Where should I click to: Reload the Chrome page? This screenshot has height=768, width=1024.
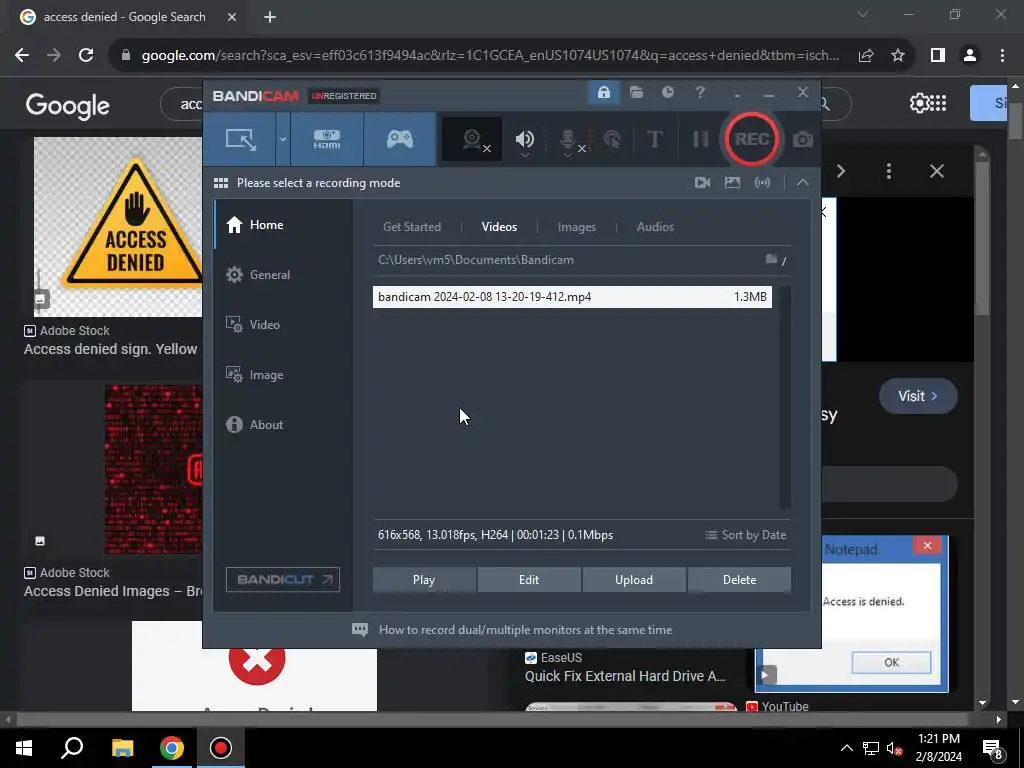[x=86, y=56]
